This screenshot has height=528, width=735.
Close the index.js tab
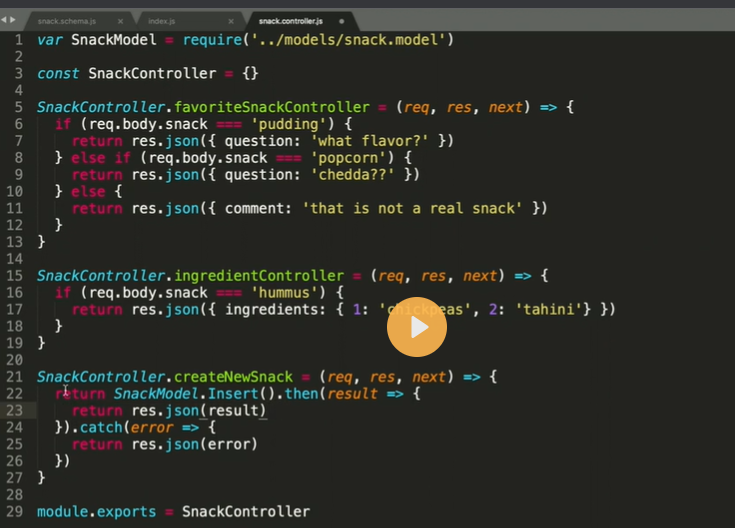(231, 20)
